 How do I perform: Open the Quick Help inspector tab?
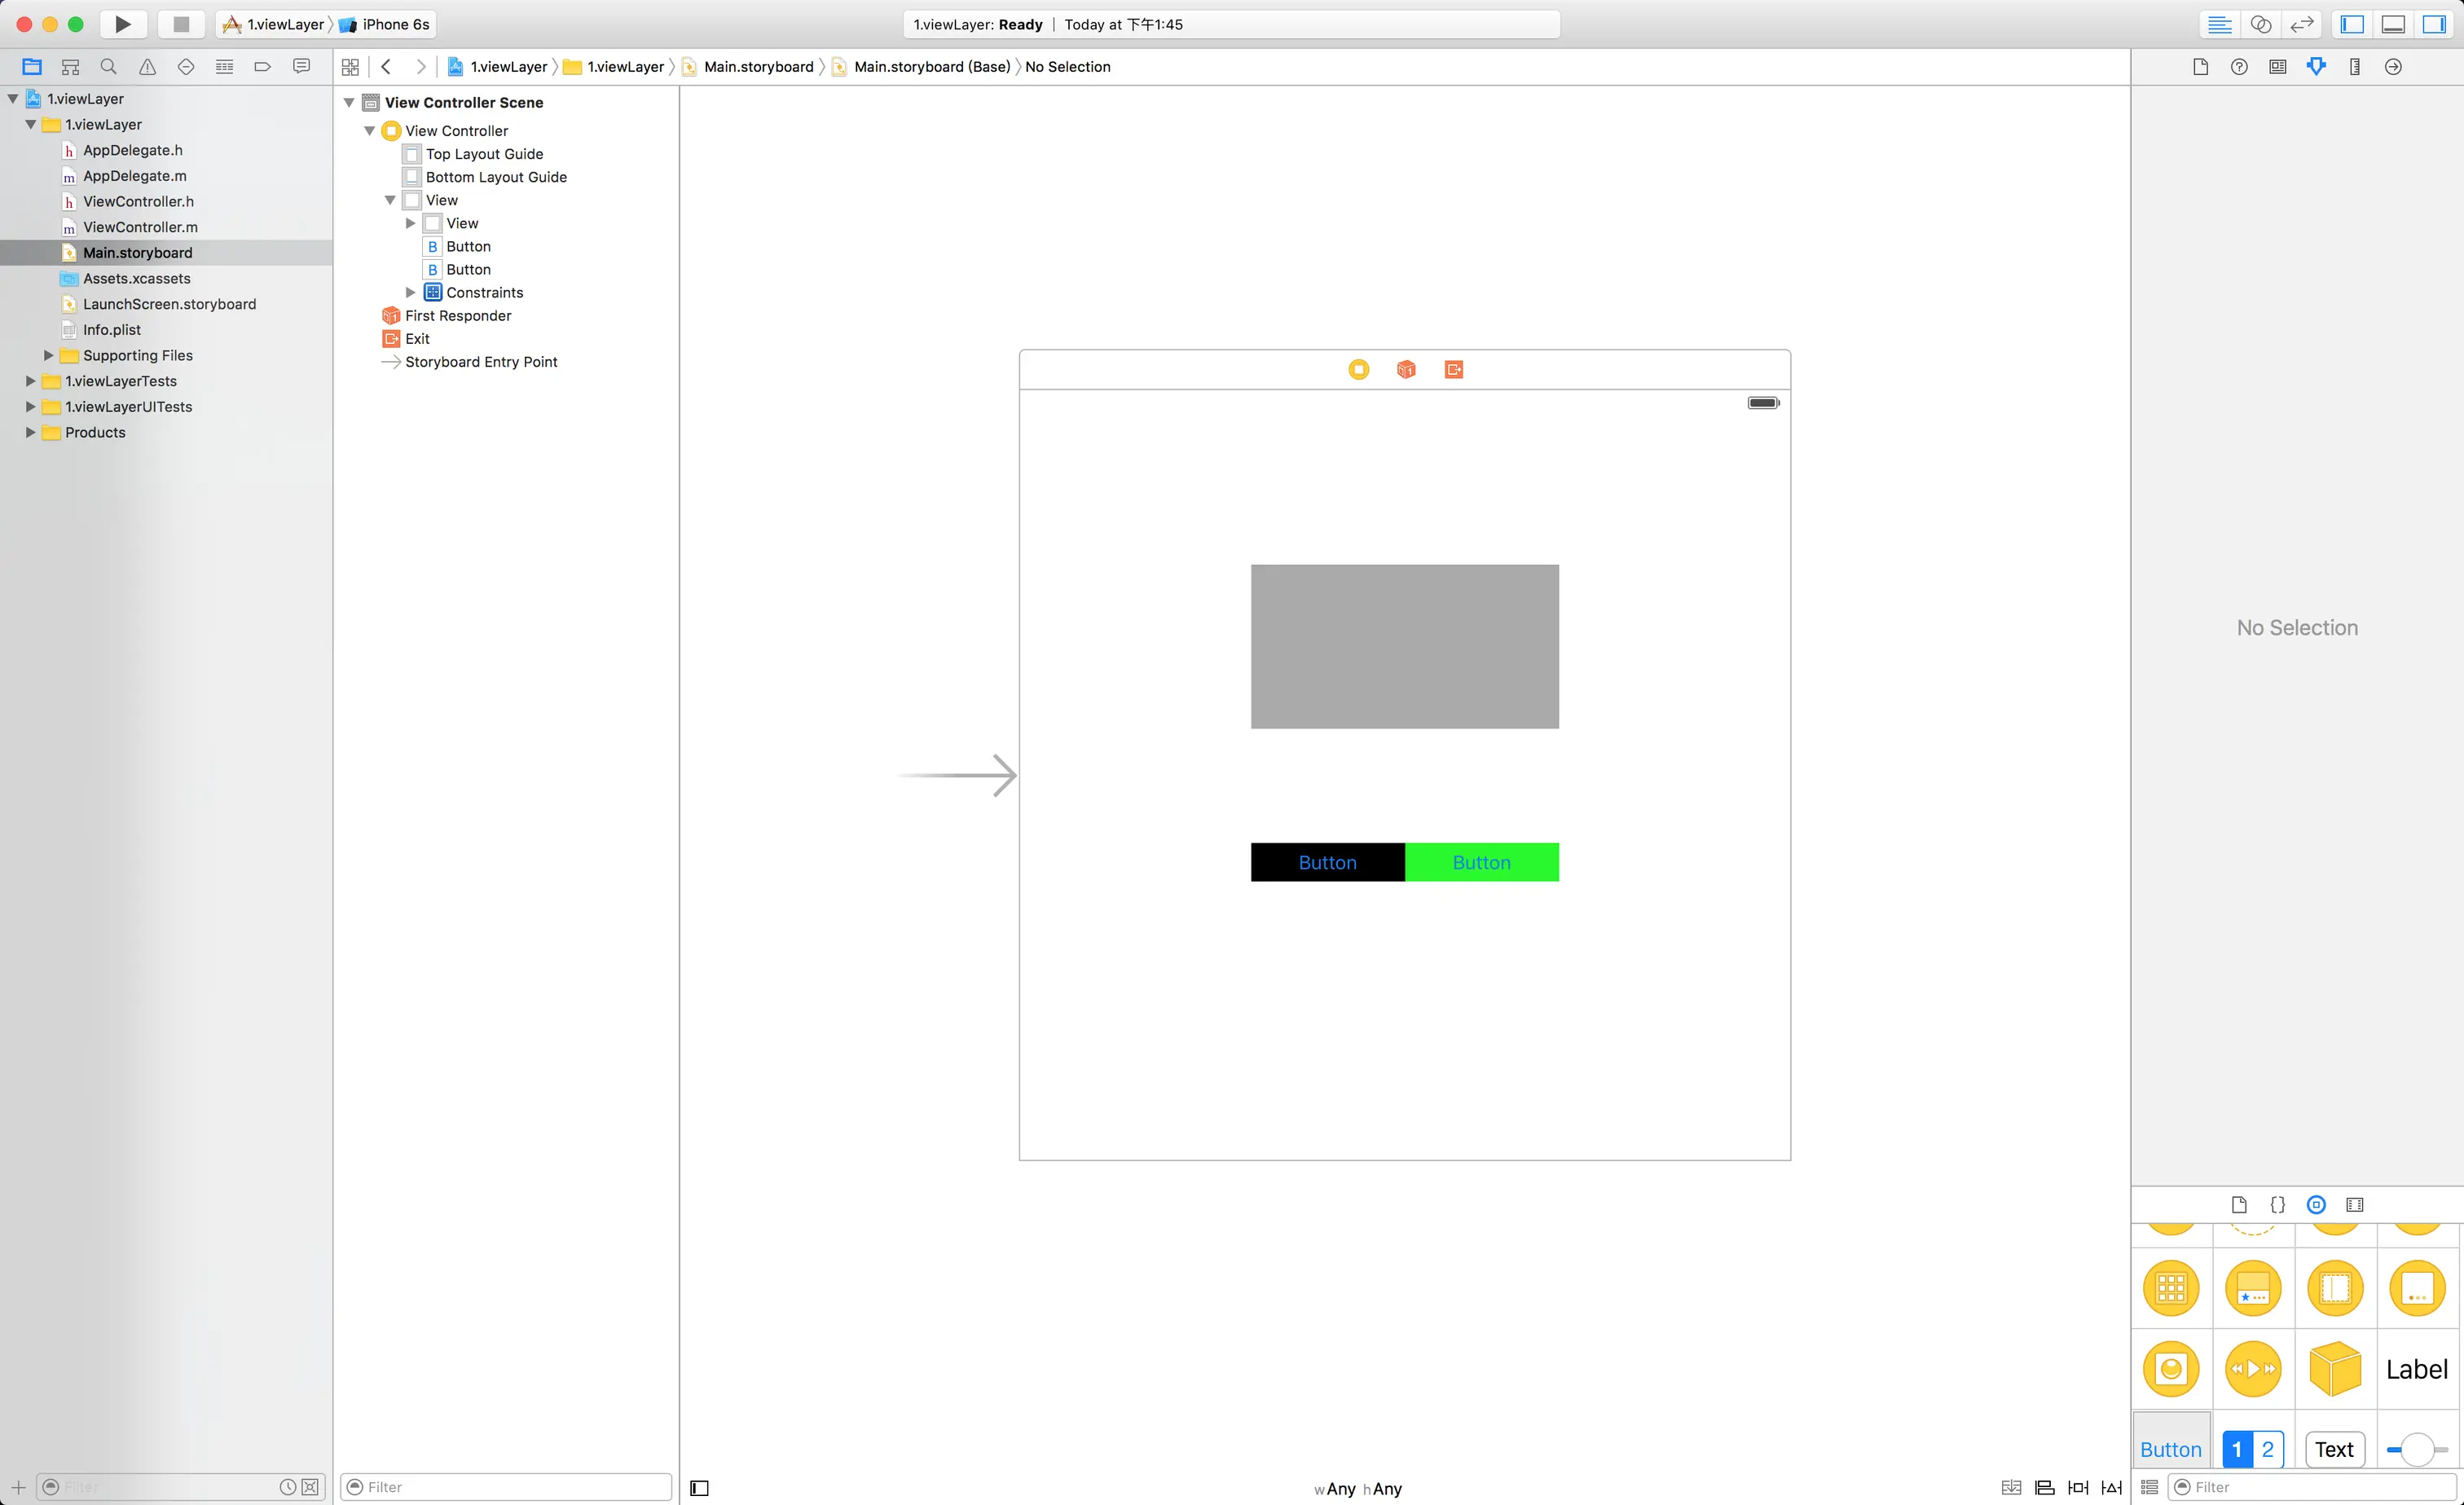point(2239,67)
